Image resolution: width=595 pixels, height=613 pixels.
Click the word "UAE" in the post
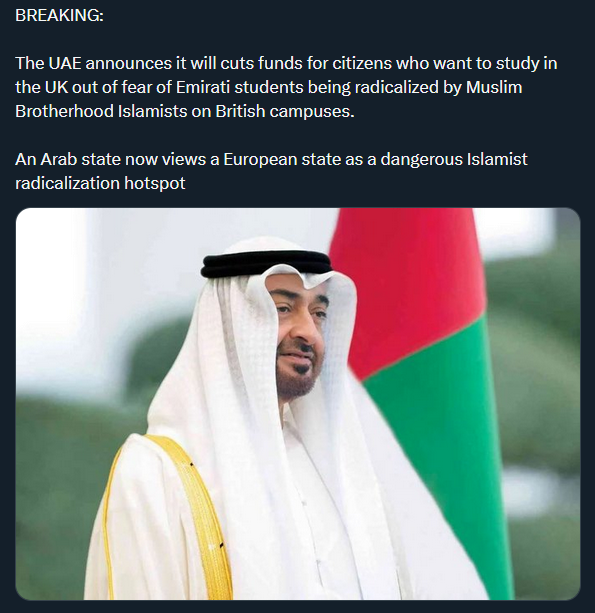pos(65,63)
